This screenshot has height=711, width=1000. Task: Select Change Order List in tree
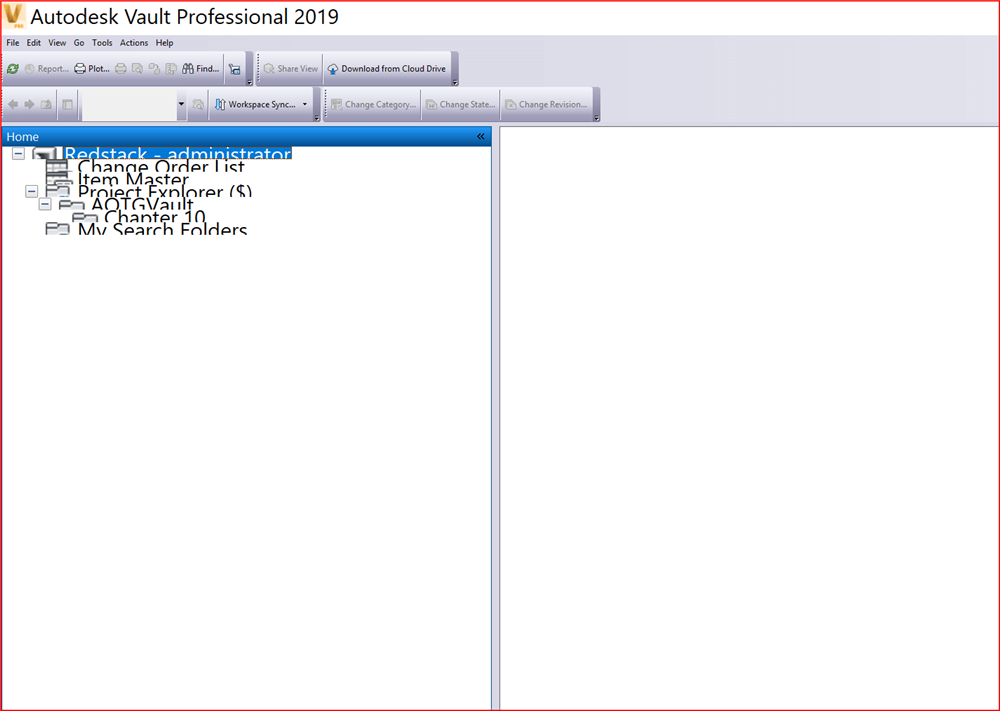[161, 167]
